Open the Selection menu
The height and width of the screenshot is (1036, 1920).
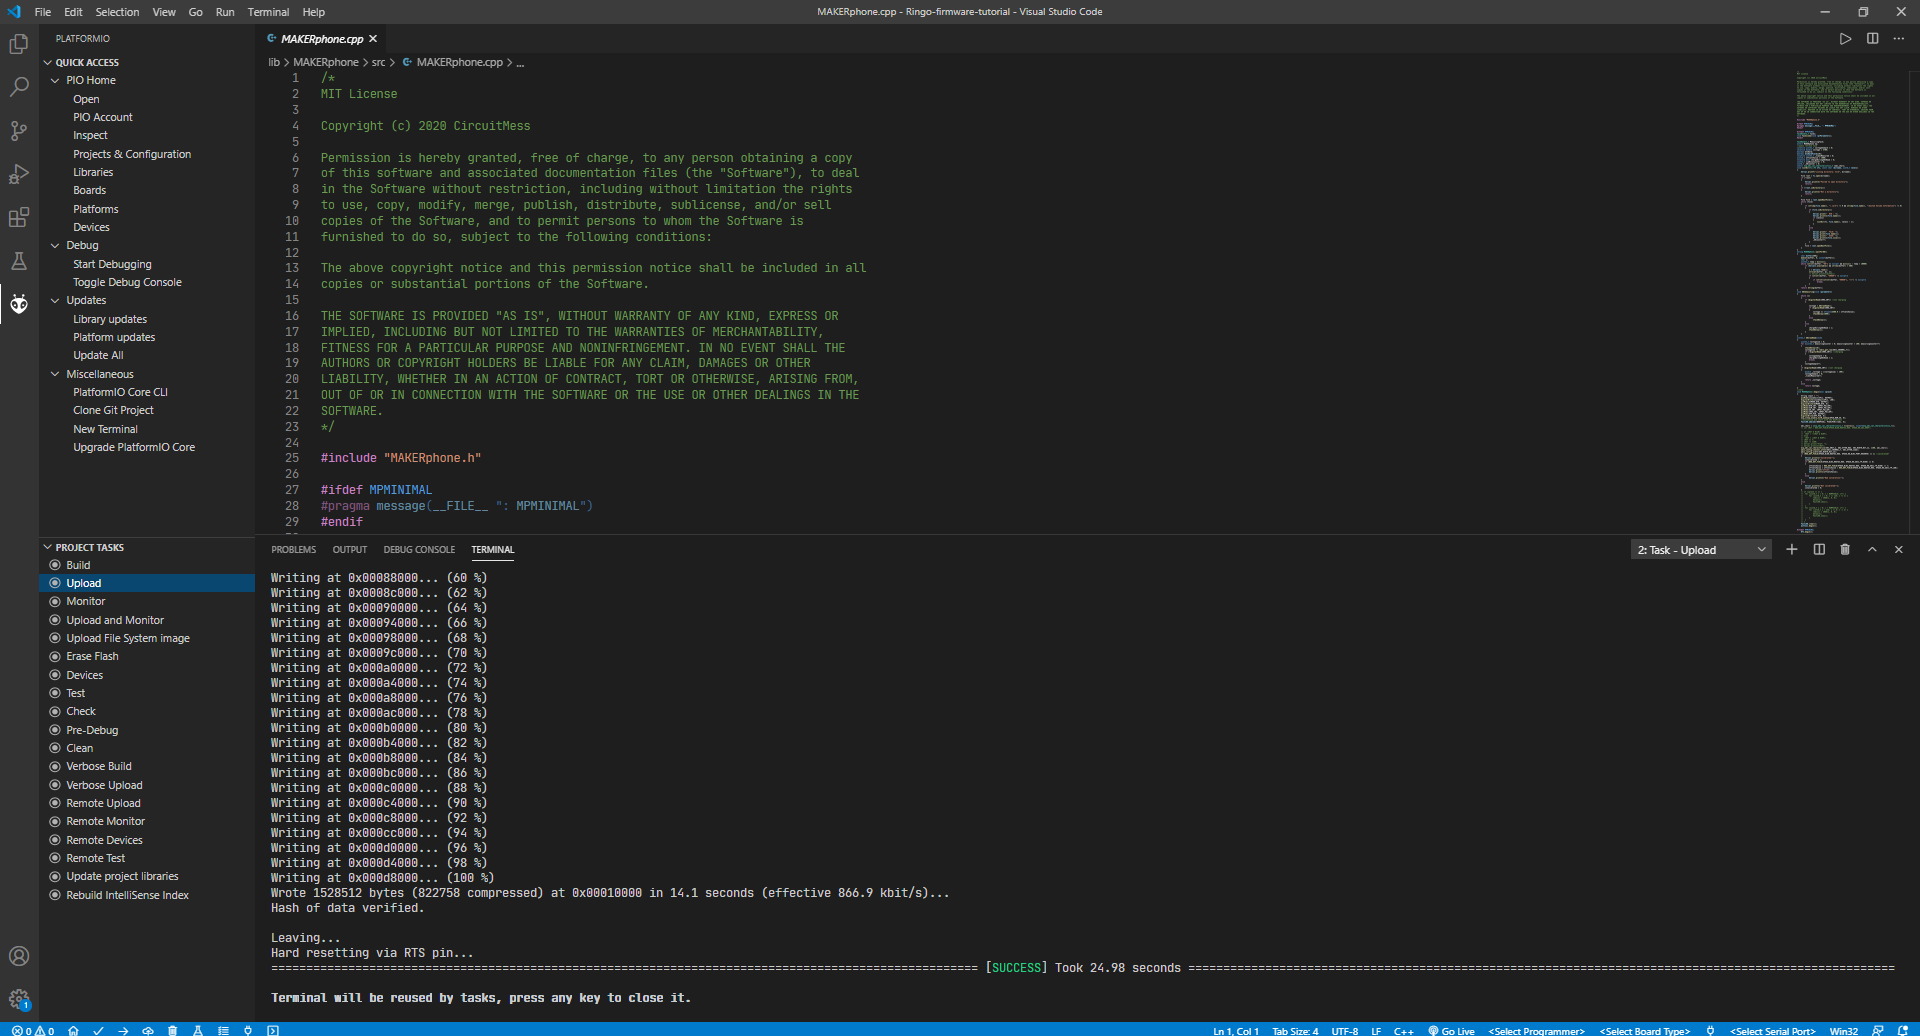(117, 12)
